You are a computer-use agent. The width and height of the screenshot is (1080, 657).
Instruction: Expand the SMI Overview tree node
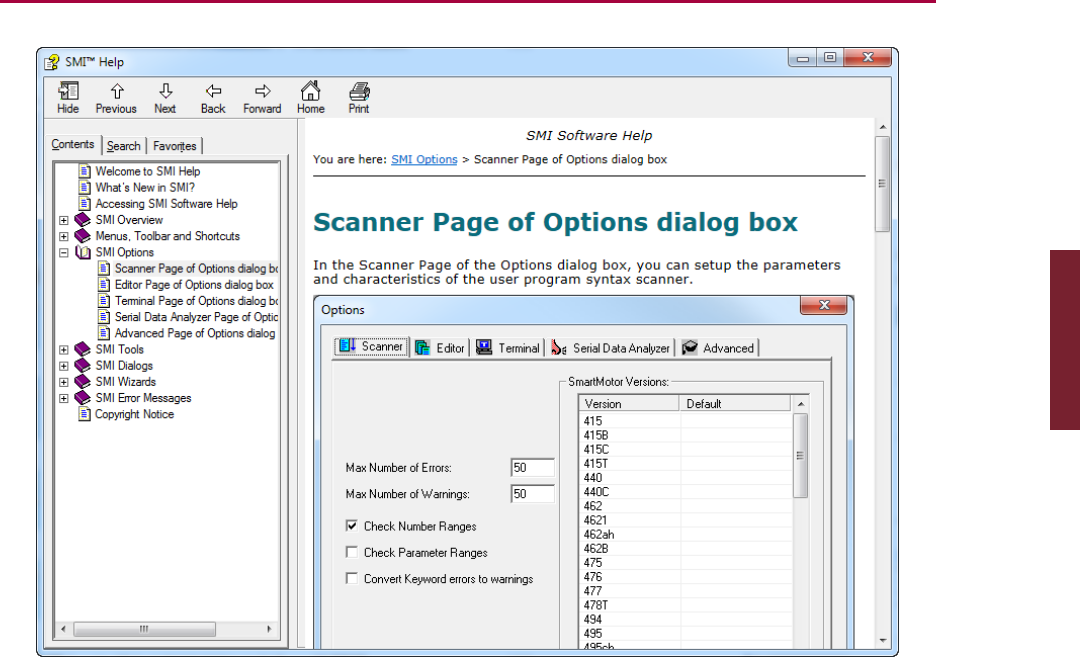click(64, 220)
